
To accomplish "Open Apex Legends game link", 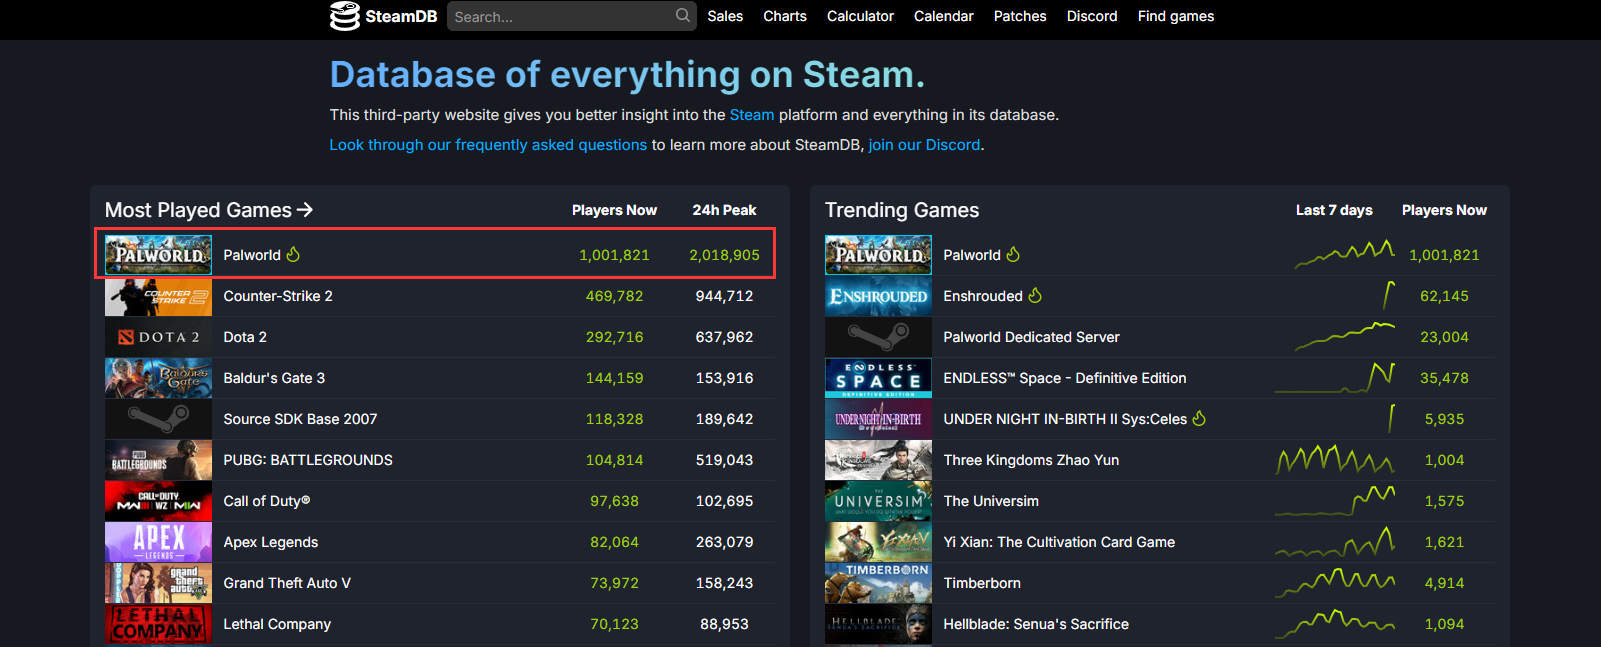I will click(x=271, y=542).
